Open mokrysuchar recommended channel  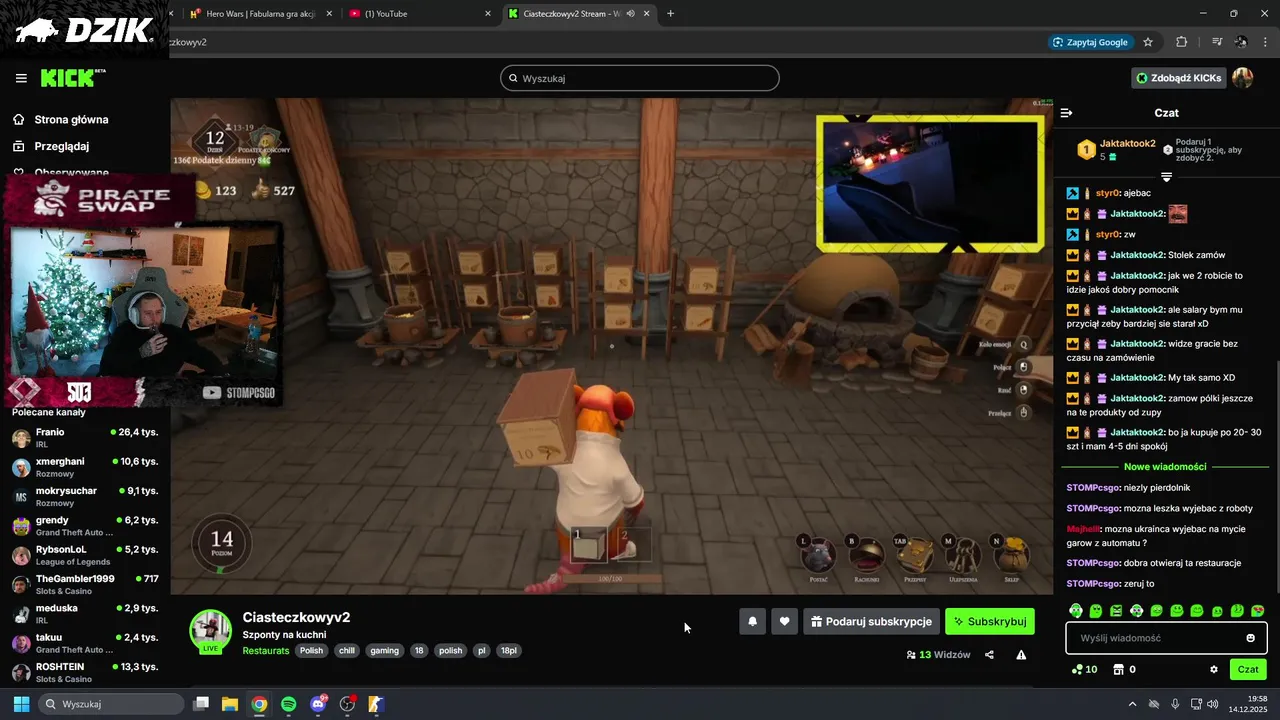pos(85,496)
